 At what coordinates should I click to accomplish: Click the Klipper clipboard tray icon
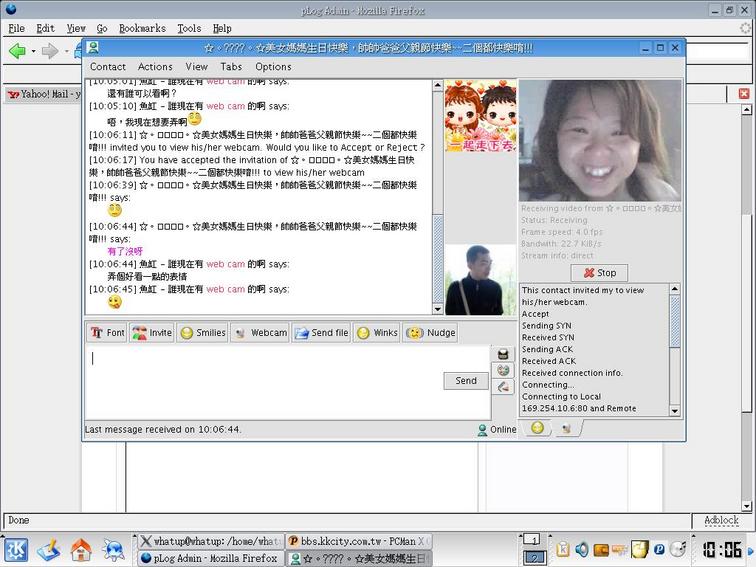point(563,550)
